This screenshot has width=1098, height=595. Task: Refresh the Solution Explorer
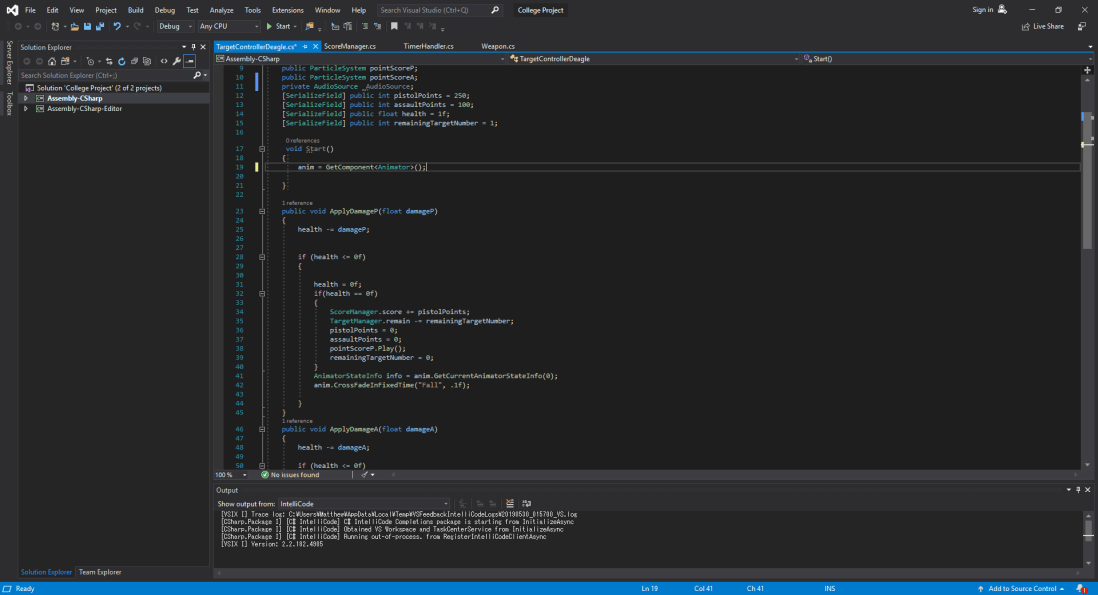coord(122,62)
